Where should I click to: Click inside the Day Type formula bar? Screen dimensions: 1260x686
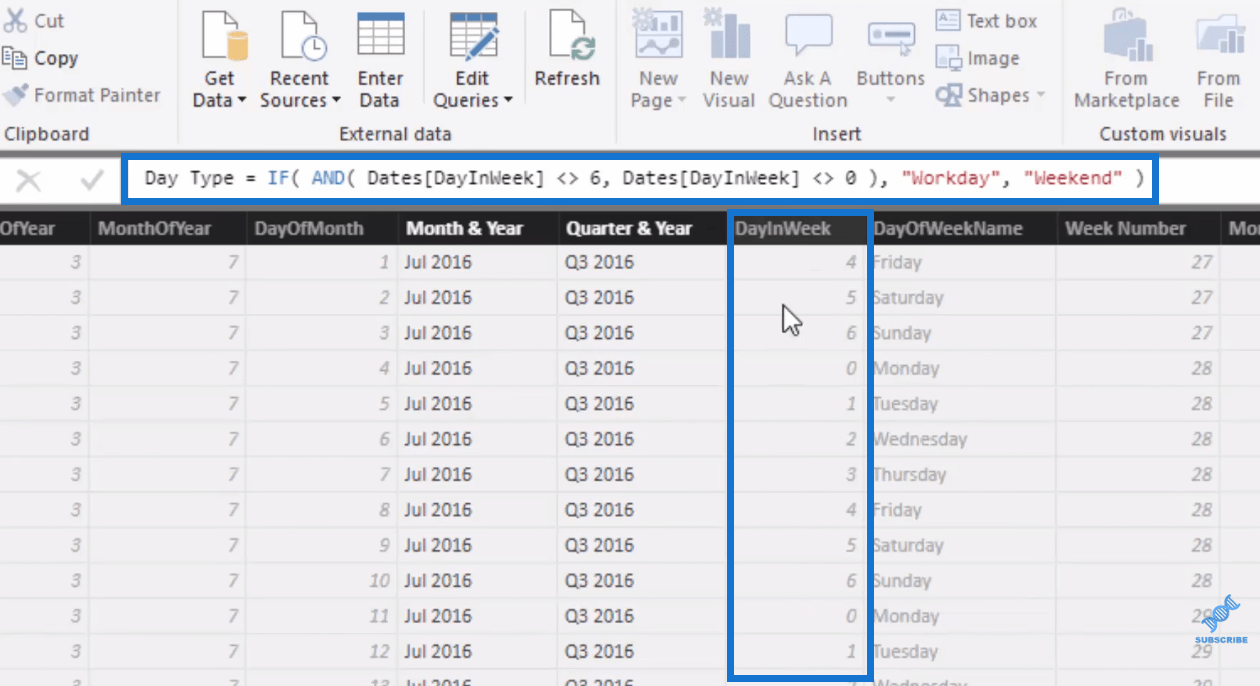click(x=638, y=179)
